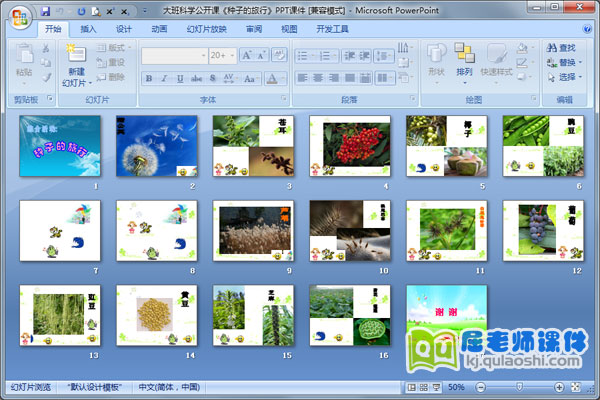Click the New Slide (新建幻灯片) icon
600x400 pixels.
[x=77, y=54]
